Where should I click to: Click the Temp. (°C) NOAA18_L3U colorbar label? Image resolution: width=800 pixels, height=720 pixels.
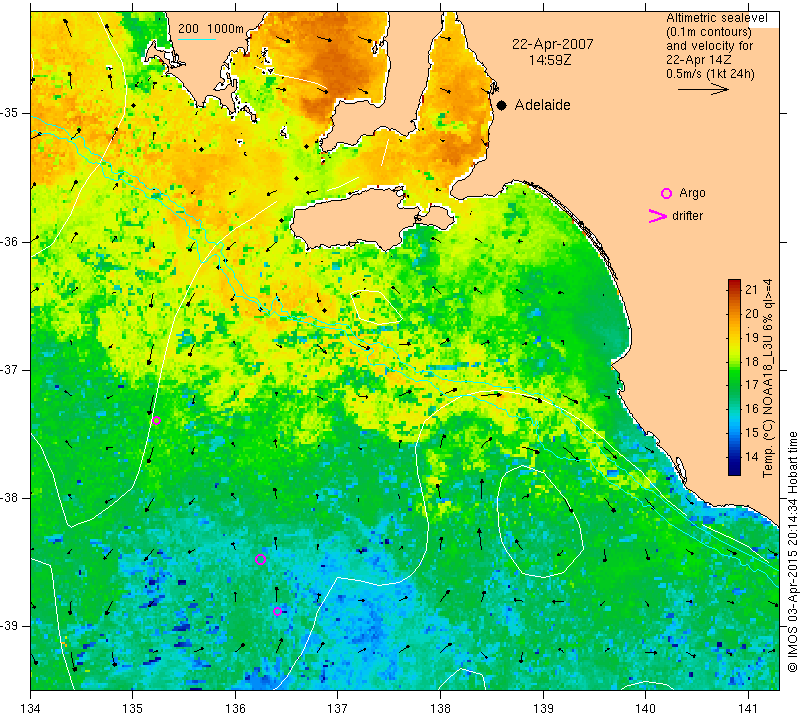coord(768,378)
